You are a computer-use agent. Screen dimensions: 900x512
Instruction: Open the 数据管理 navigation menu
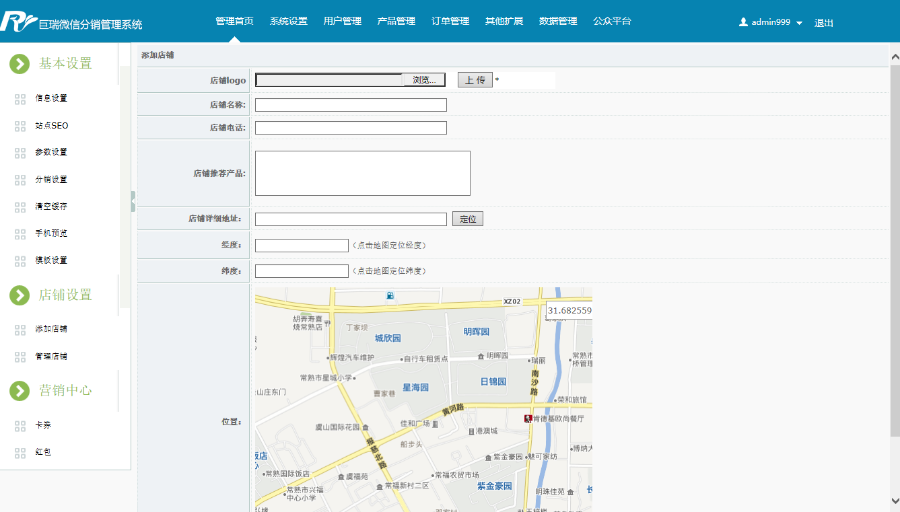pyautogui.click(x=558, y=21)
